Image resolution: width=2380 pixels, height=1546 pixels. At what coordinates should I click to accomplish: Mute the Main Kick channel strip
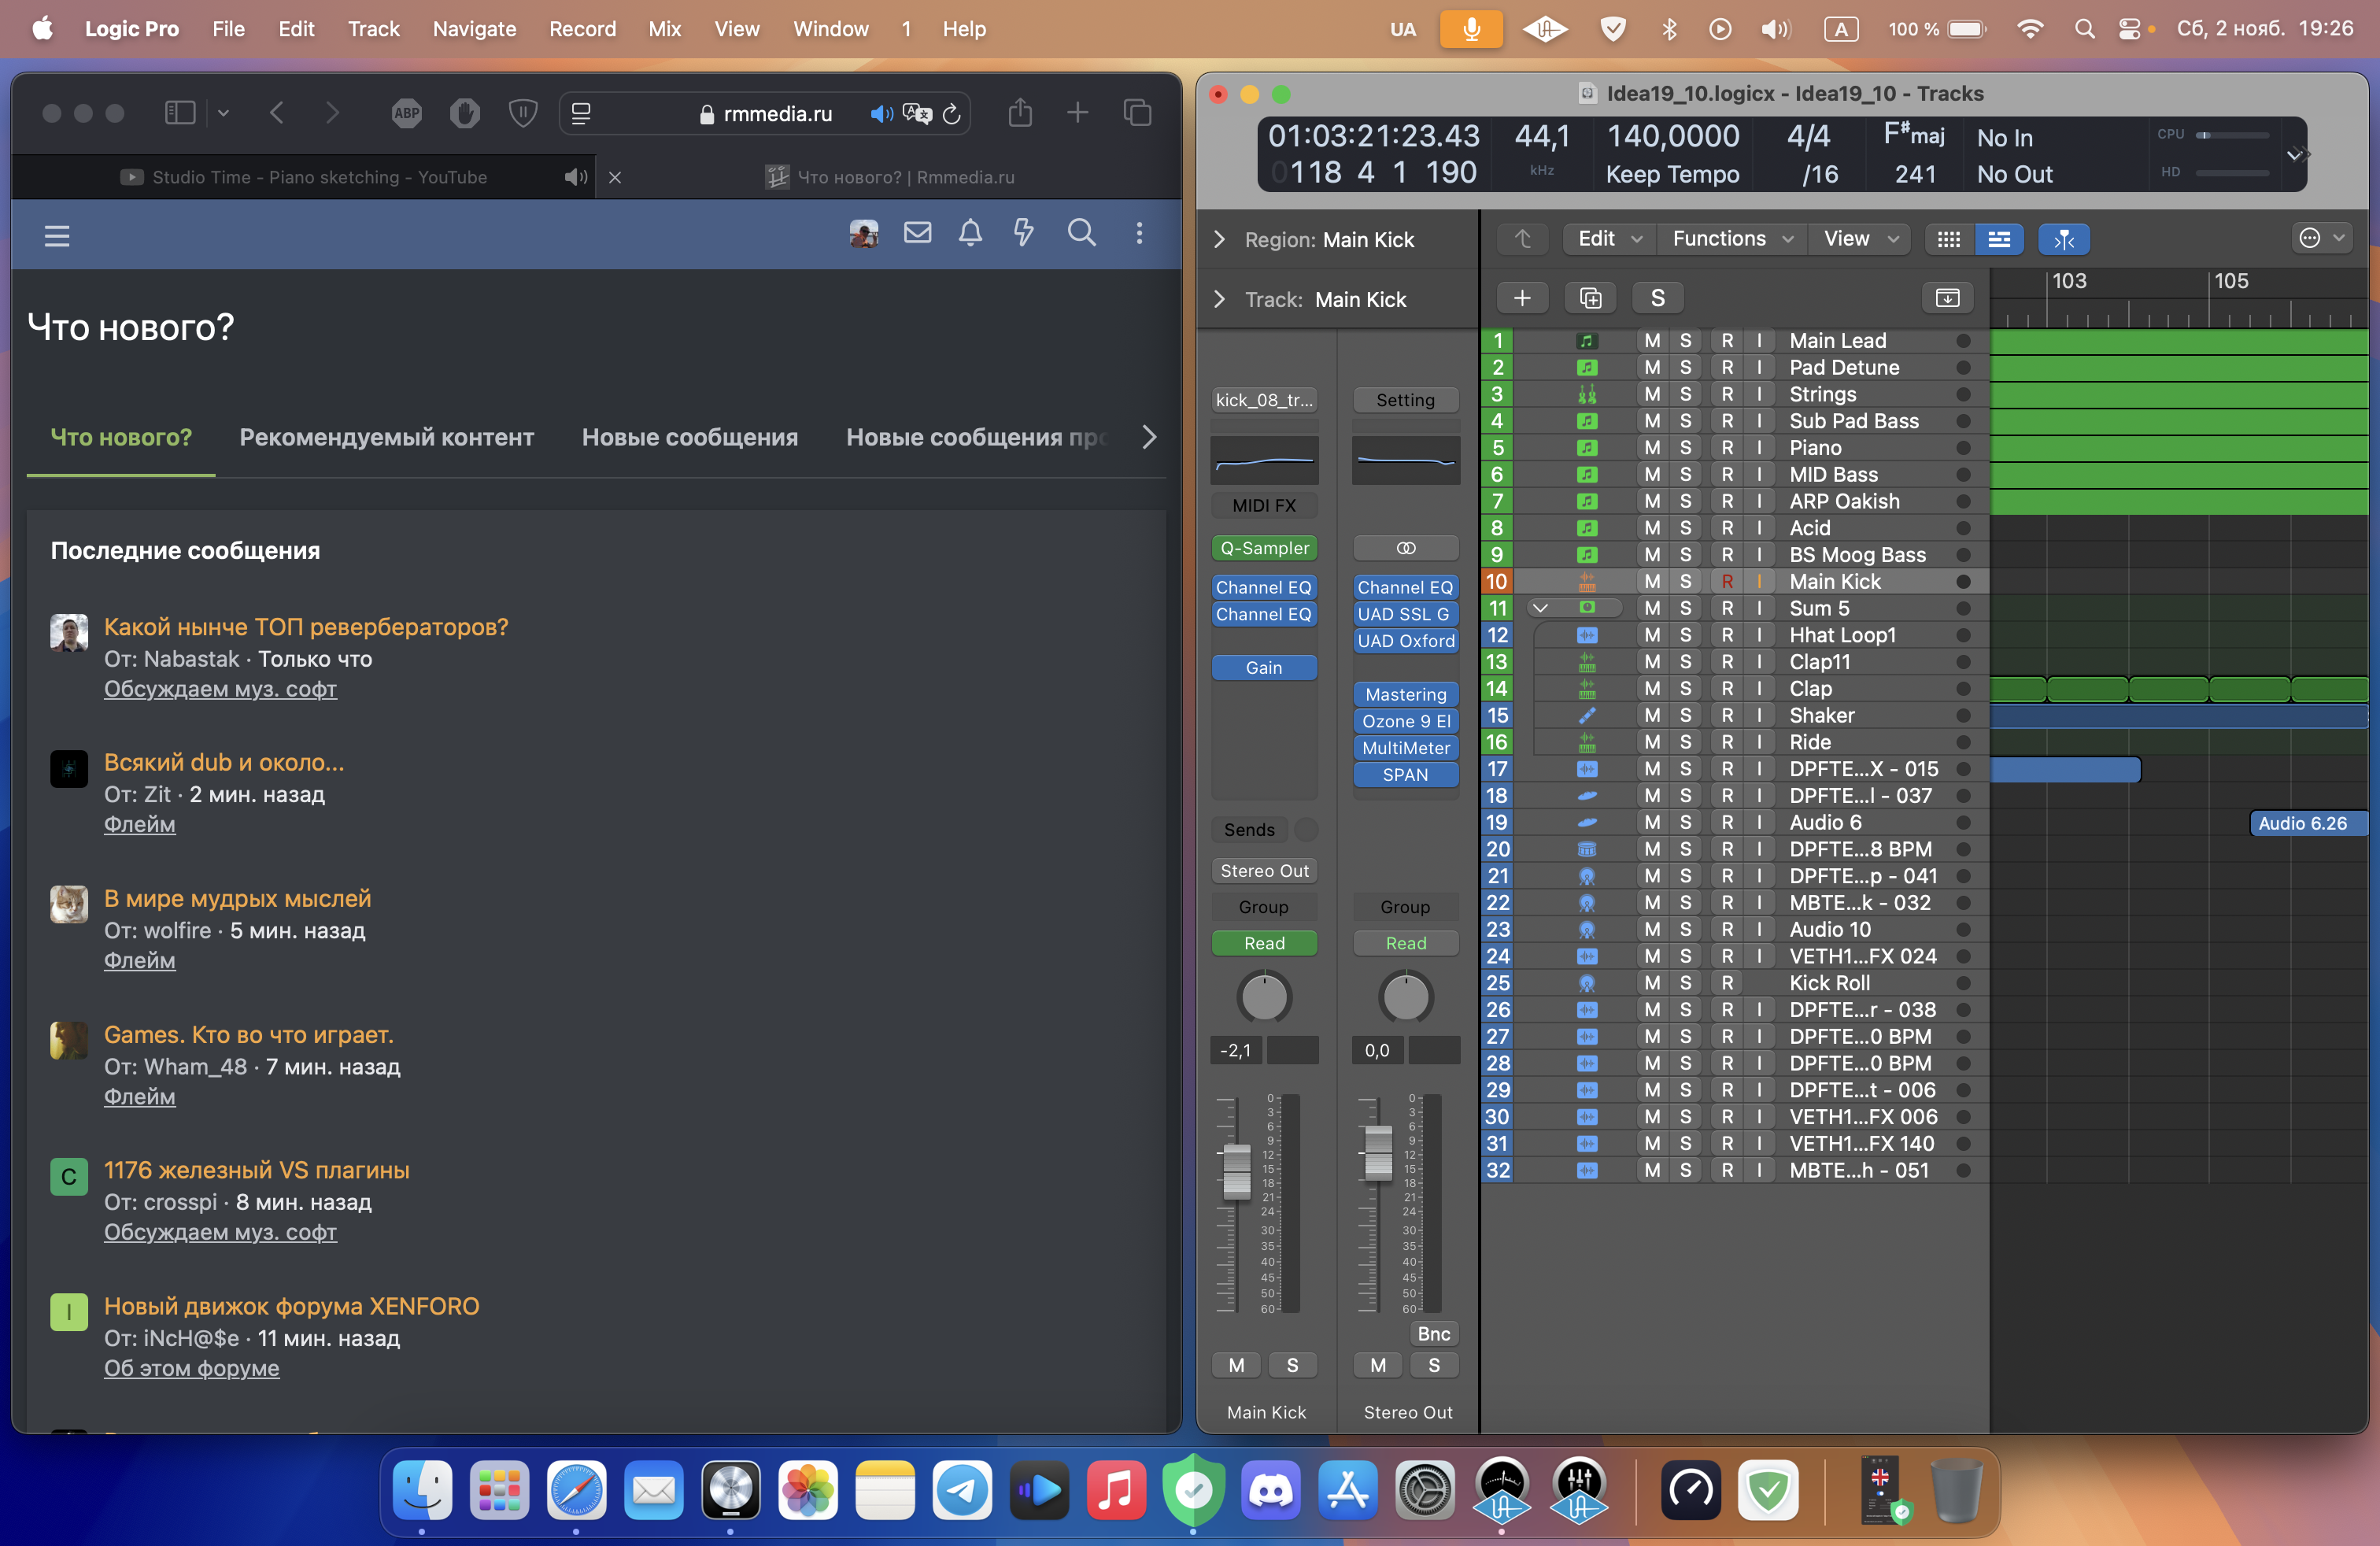pos(1237,1366)
